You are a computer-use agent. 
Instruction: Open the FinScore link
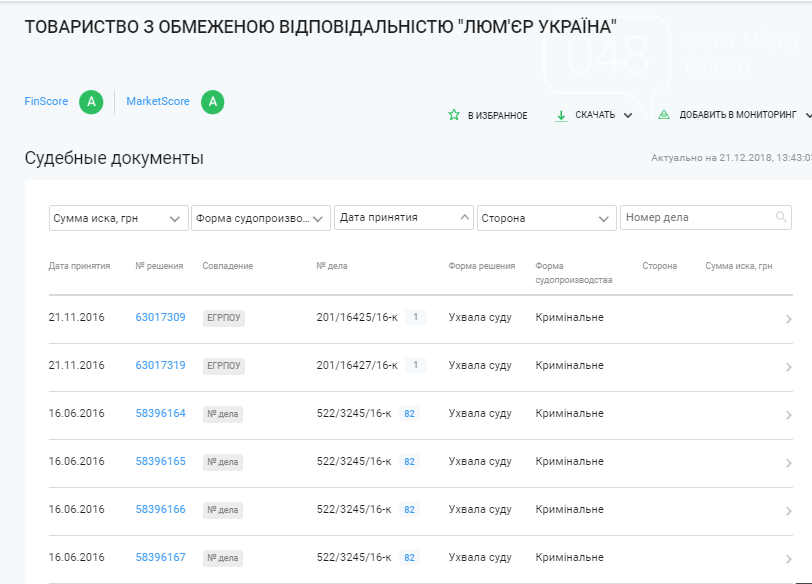tap(46, 101)
